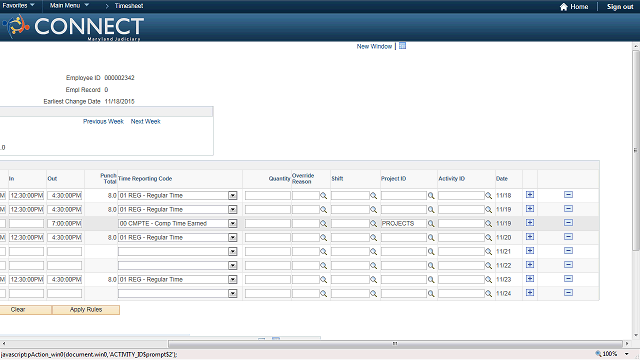The height and width of the screenshot is (360, 640).
Task: Go to Previous Week
Action: [x=103, y=121]
